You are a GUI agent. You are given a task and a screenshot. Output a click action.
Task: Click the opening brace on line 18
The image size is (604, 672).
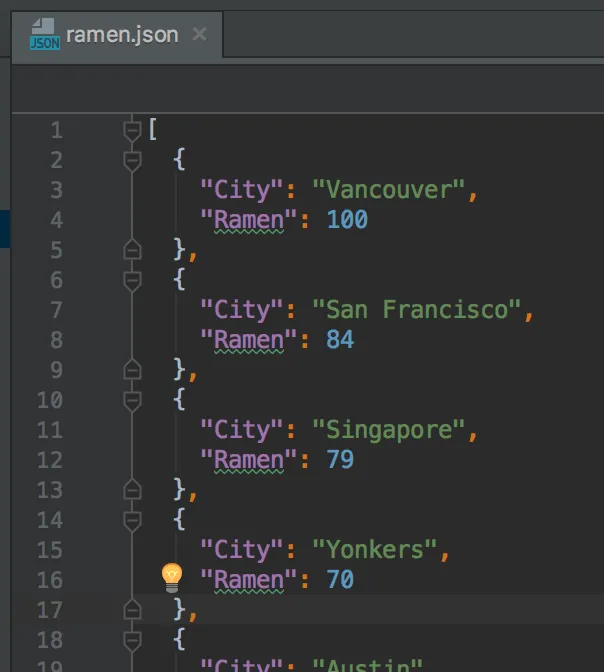pyautogui.click(x=180, y=639)
